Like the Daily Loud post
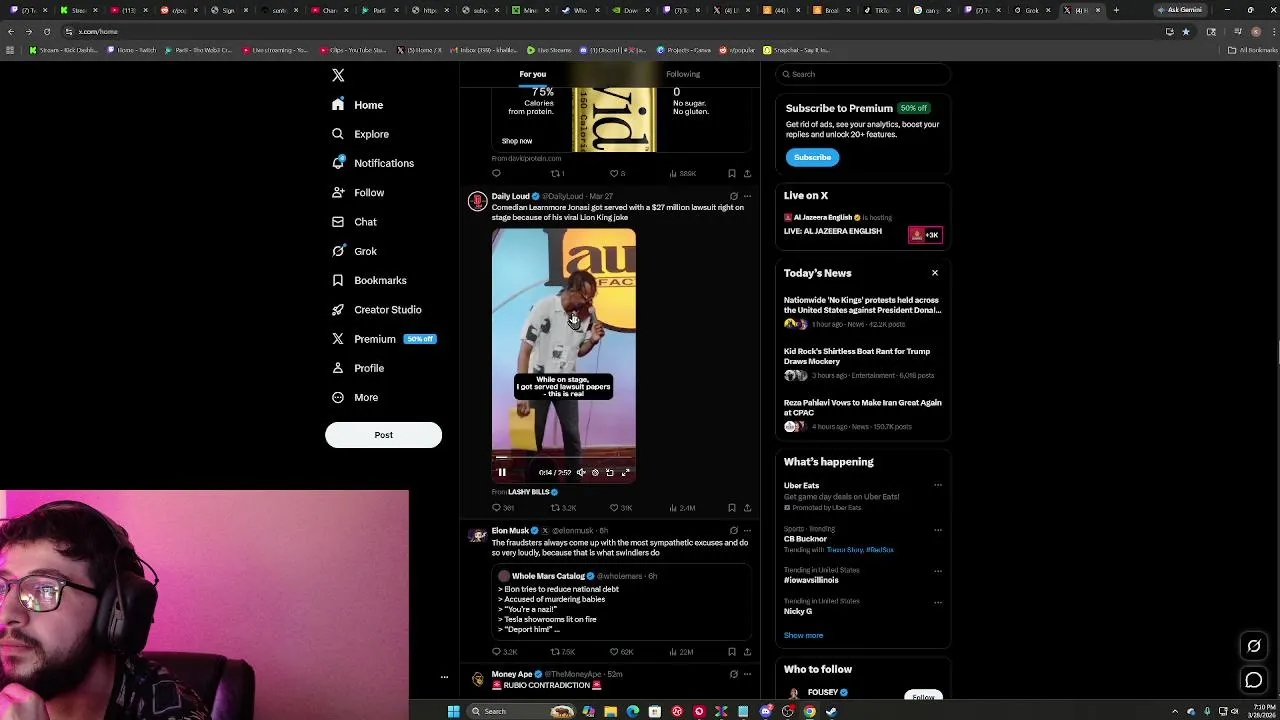The height and width of the screenshot is (720, 1280). pos(620,508)
